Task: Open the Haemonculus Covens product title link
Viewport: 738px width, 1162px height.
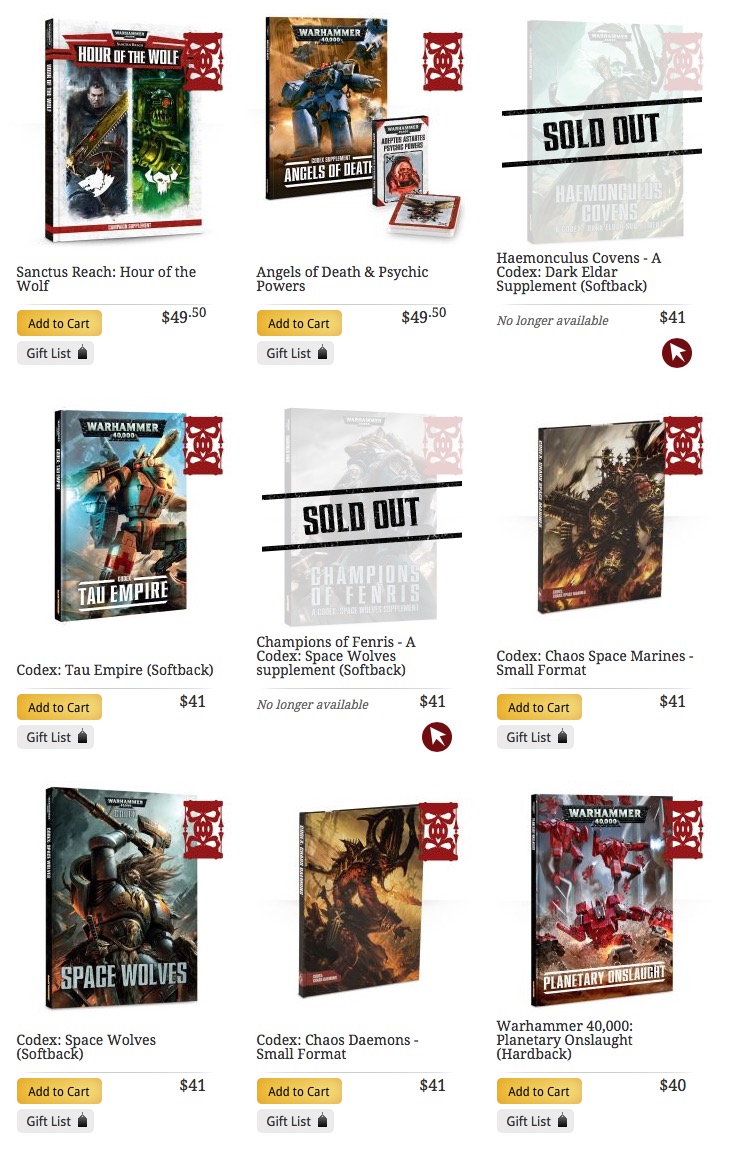Action: (x=579, y=272)
